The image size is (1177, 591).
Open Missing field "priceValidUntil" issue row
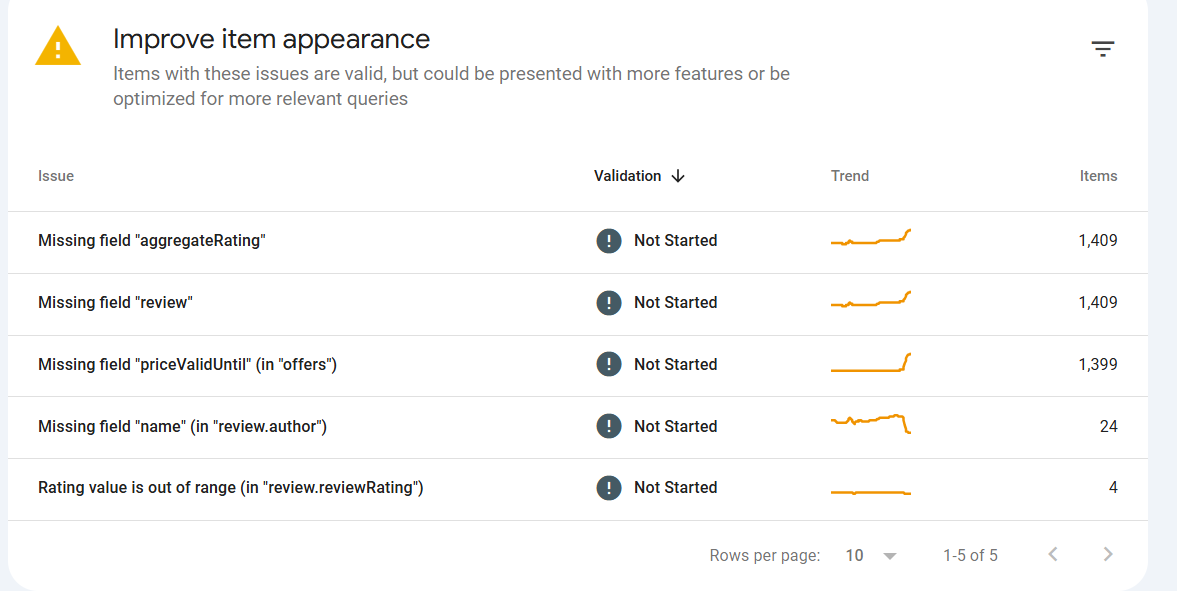[578, 364]
